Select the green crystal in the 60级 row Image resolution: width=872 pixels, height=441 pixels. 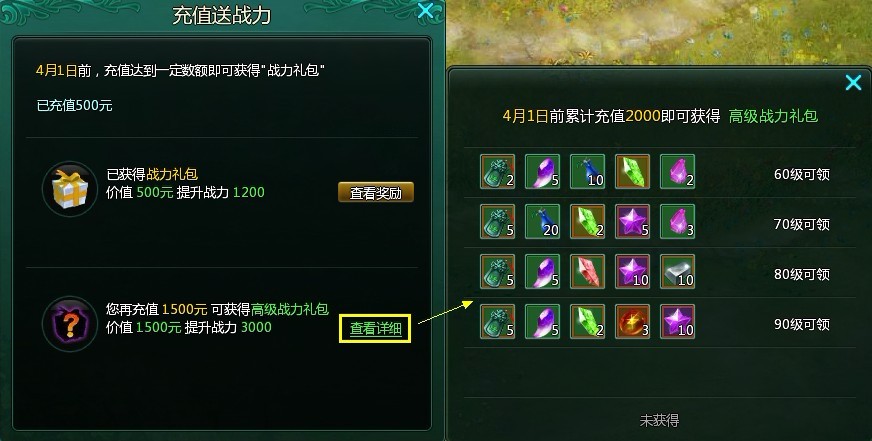point(633,172)
